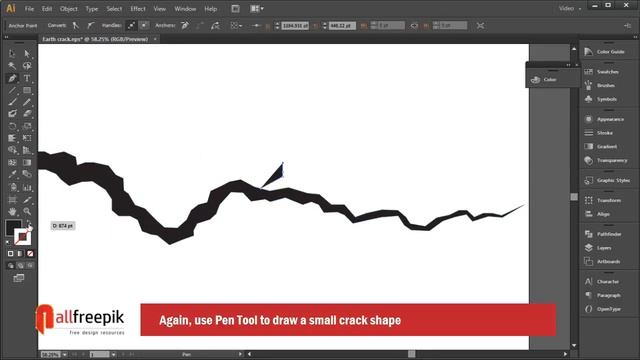
Task: Open the Video workspace switcher dropdown
Action: 570,9
